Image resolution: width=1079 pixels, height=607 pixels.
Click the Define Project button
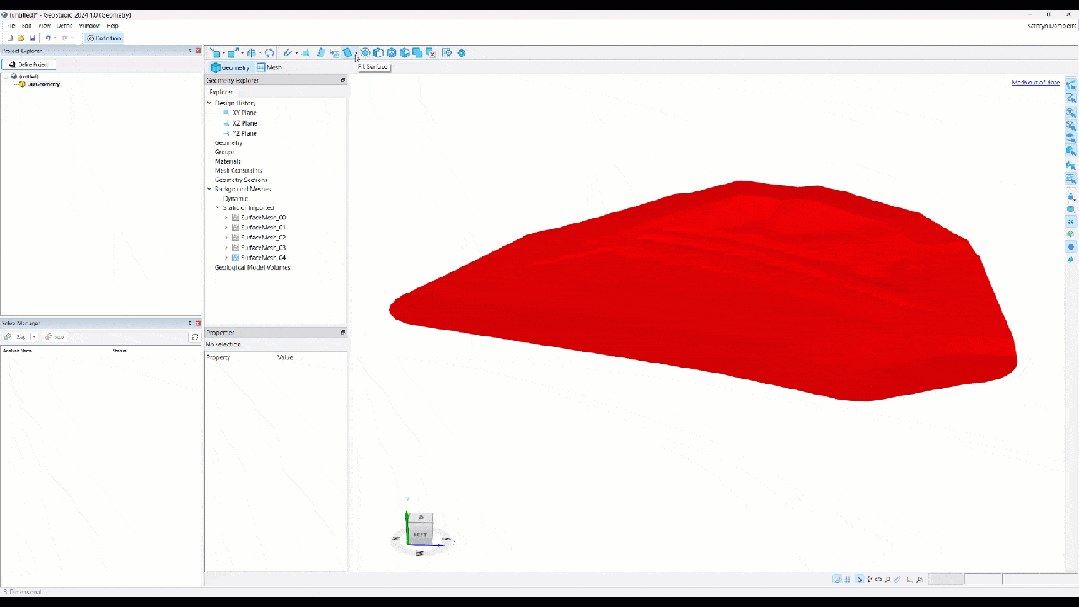click(x=30, y=64)
